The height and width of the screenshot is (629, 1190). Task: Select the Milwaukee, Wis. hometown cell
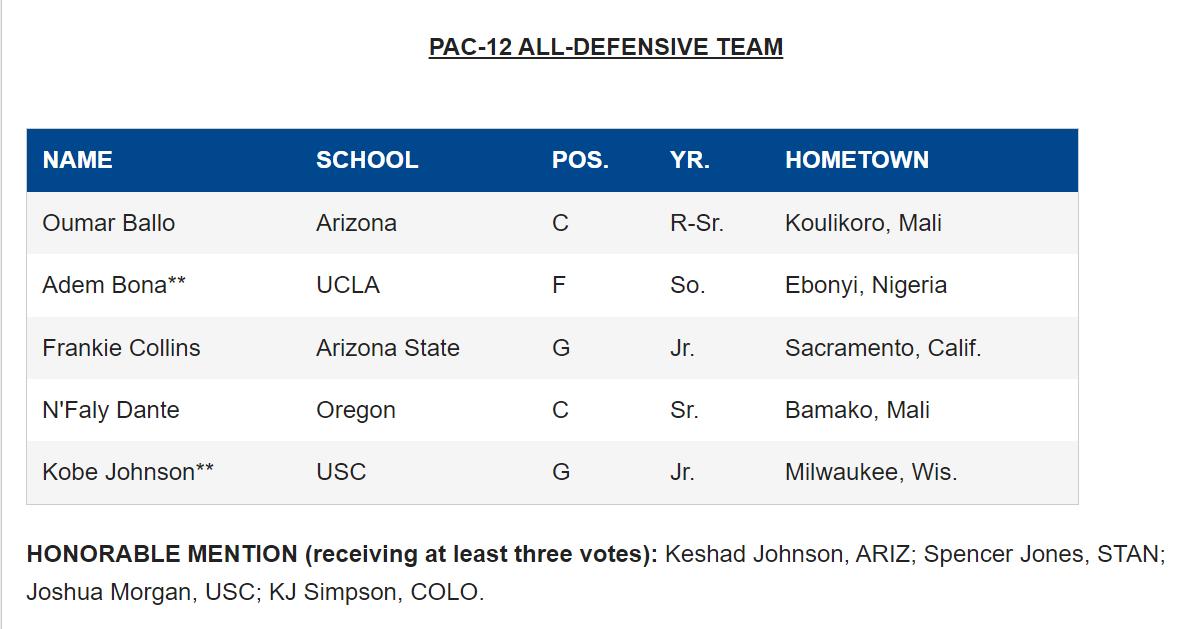coord(871,472)
